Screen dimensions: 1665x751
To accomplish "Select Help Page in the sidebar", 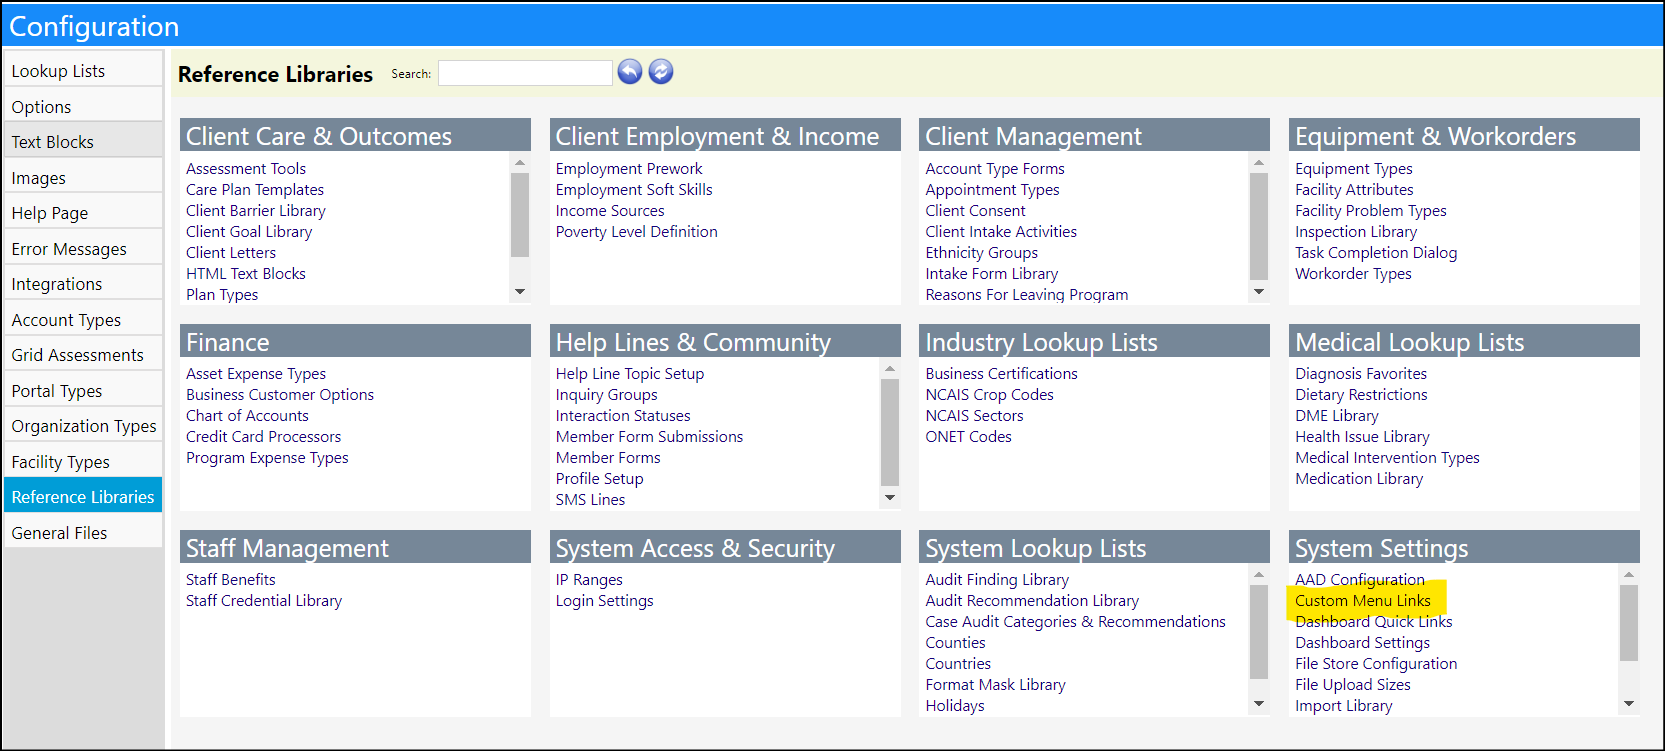I will tap(83, 213).
